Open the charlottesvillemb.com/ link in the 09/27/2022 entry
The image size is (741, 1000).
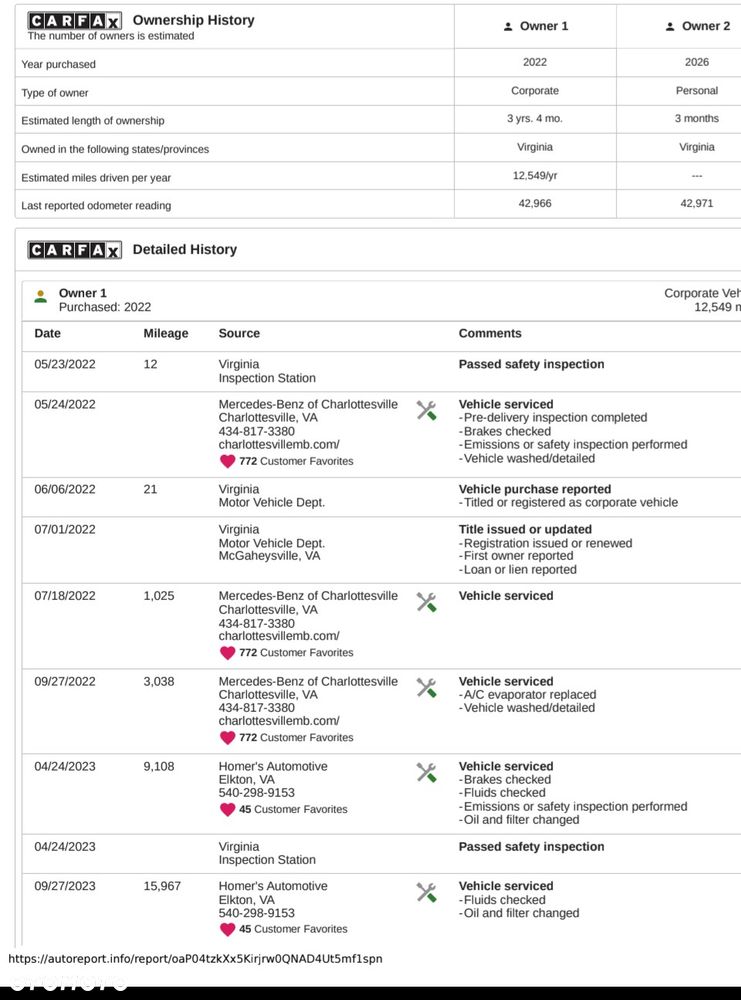pyautogui.click(x=279, y=721)
